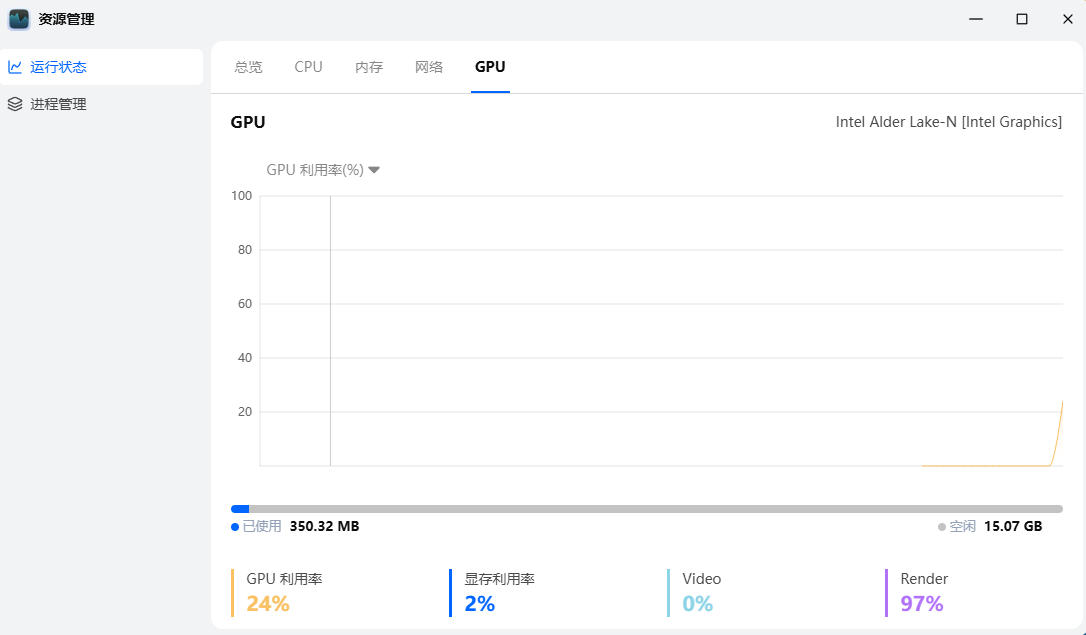
Task: Select the GPU tab
Action: coord(490,67)
